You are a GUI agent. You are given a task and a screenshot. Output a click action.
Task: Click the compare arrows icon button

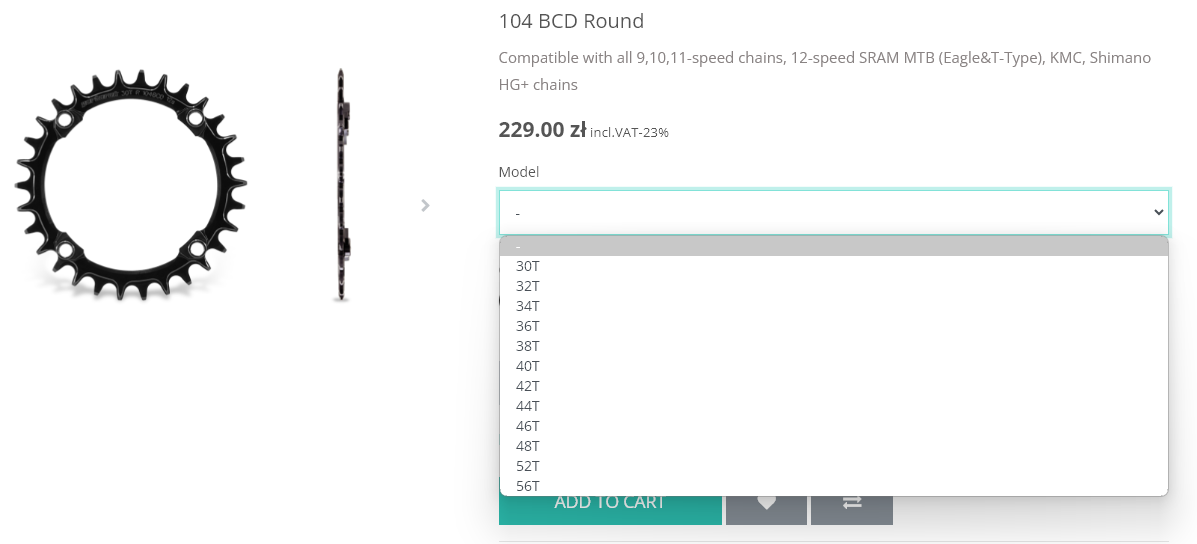tap(852, 503)
